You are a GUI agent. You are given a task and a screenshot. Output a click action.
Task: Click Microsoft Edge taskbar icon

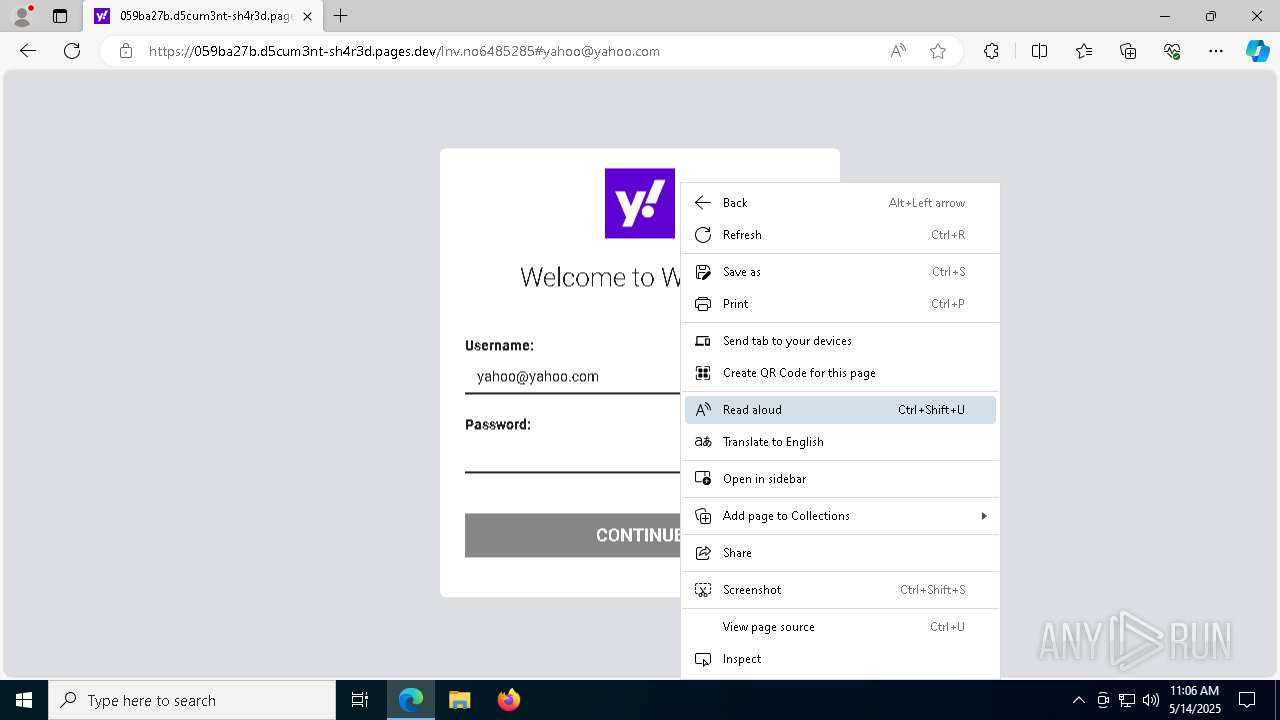pos(411,700)
